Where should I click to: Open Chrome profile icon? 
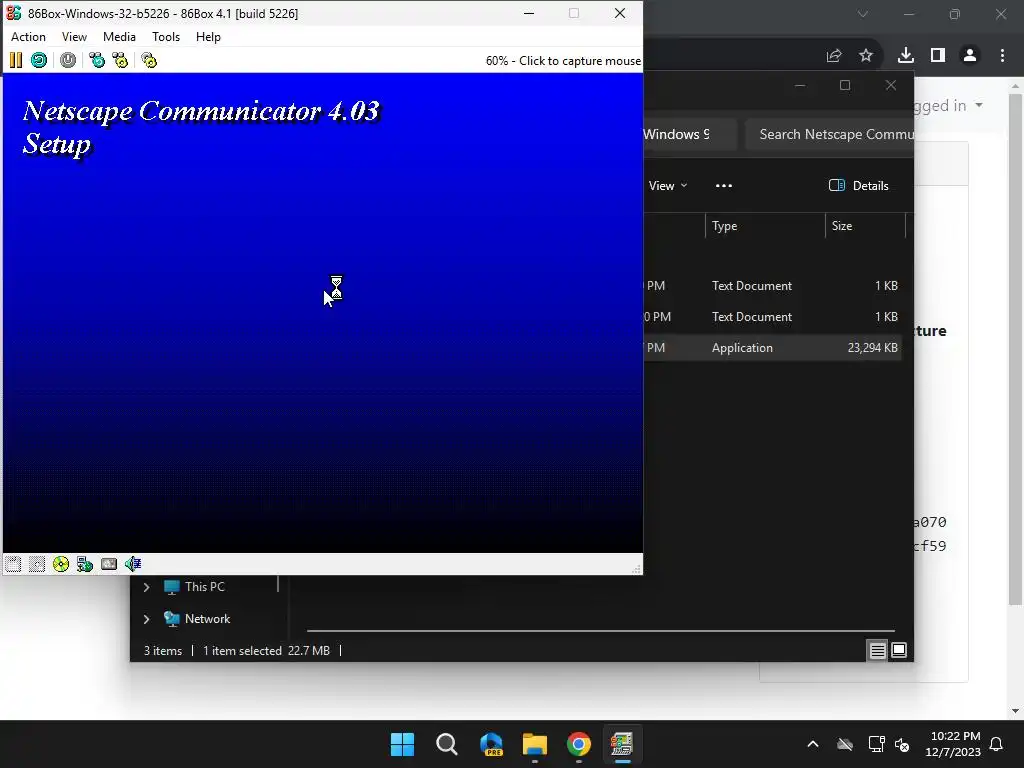pyautogui.click(x=970, y=56)
